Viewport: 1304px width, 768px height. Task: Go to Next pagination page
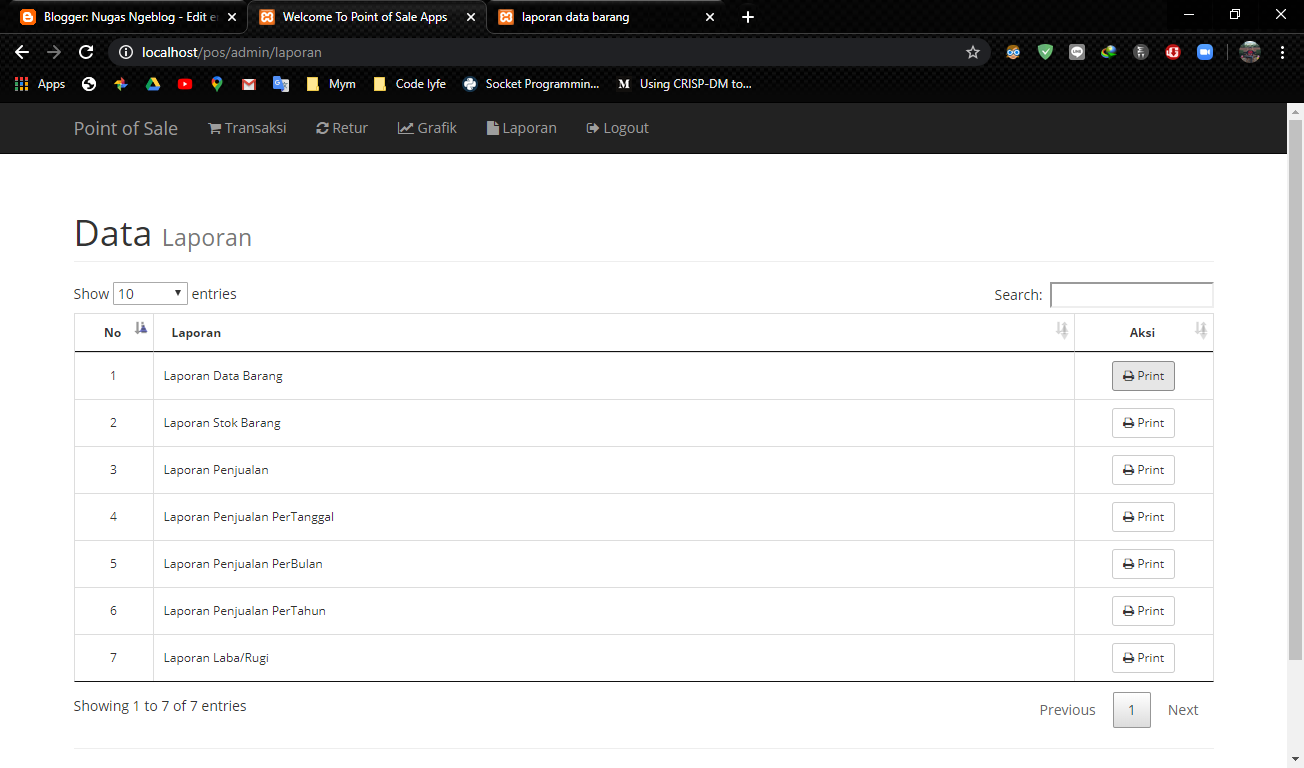point(1183,710)
